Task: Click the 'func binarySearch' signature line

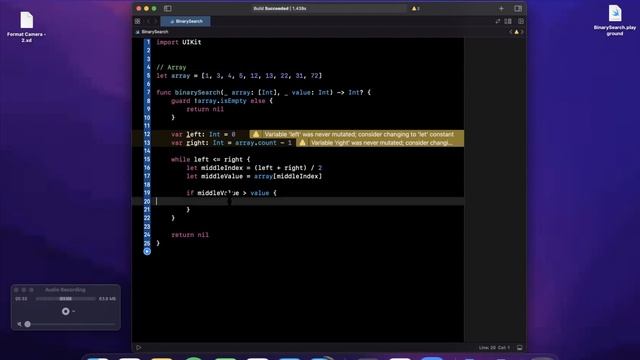Action: pyautogui.click(x=264, y=93)
